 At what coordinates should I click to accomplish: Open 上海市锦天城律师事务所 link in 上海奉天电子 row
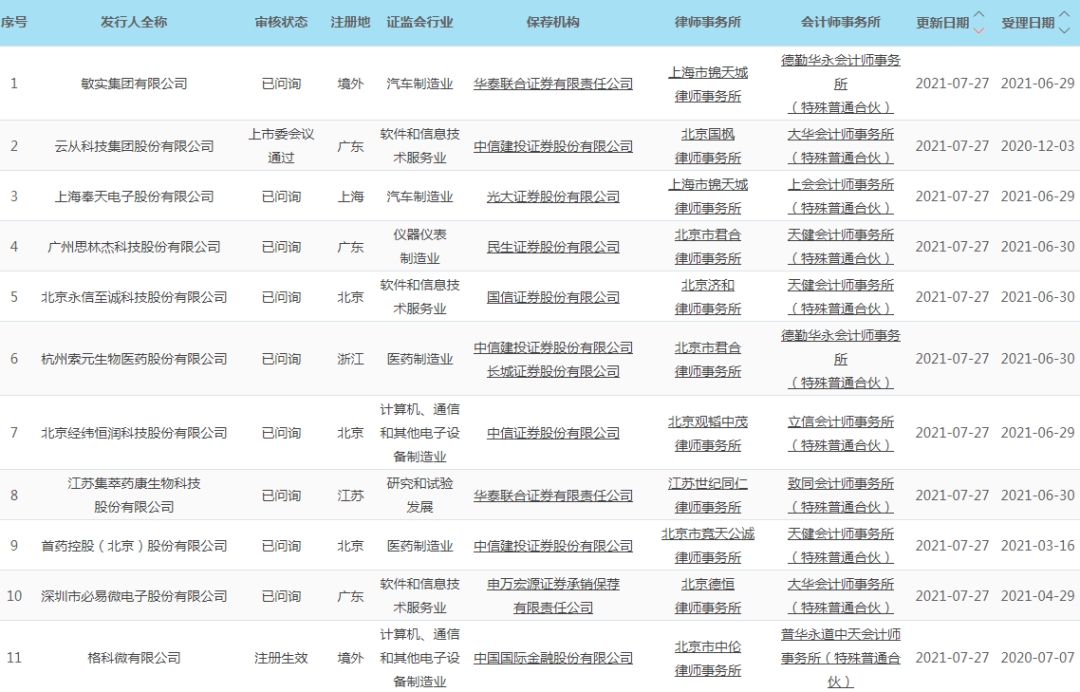click(x=707, y=196)
